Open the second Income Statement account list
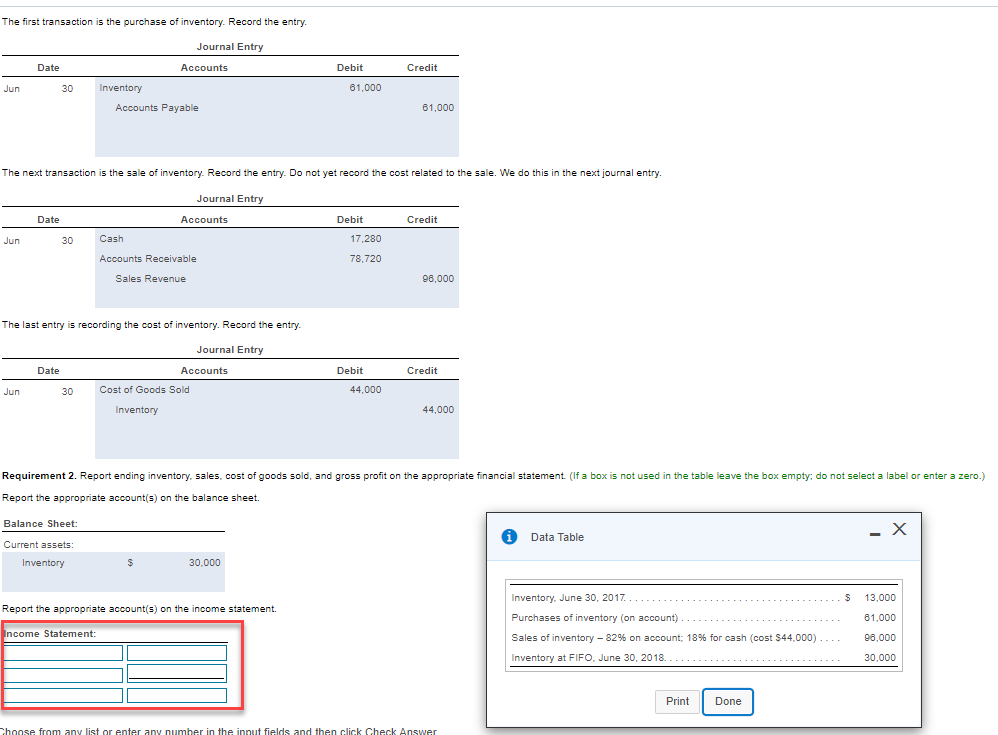 coord(62,673)
